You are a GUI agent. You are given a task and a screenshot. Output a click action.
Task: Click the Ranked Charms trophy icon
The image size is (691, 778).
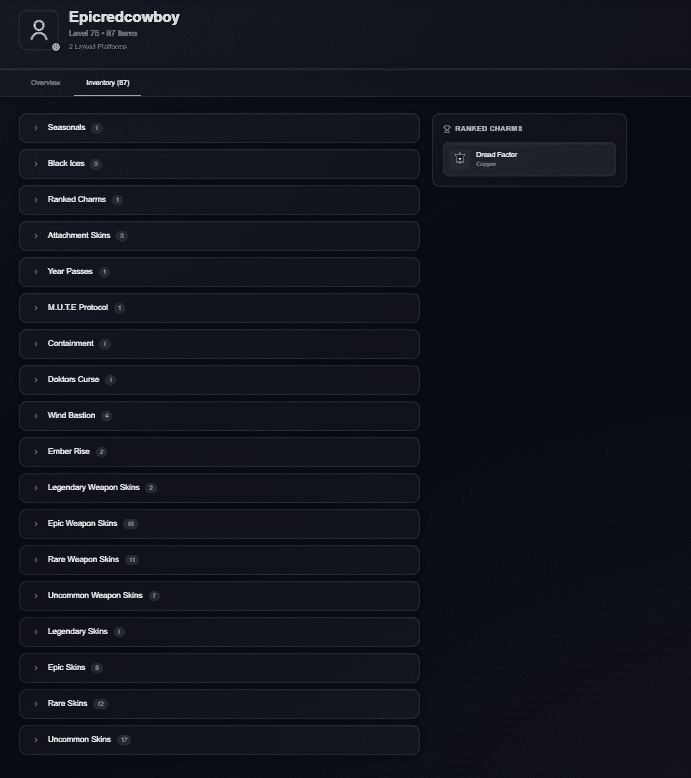pyautogui.click(x=446, y=129)
